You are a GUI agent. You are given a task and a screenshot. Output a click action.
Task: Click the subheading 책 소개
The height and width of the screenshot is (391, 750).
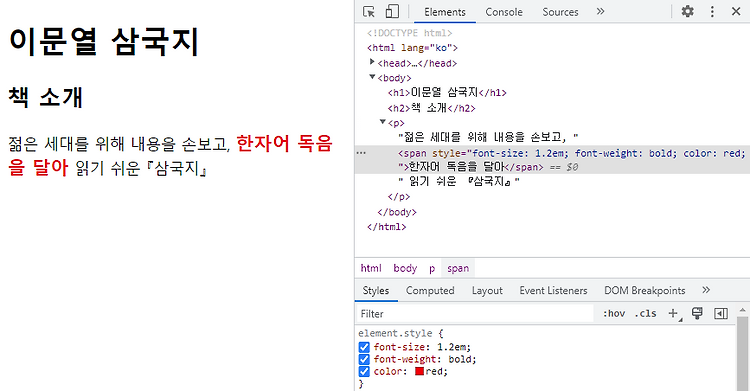45,97
